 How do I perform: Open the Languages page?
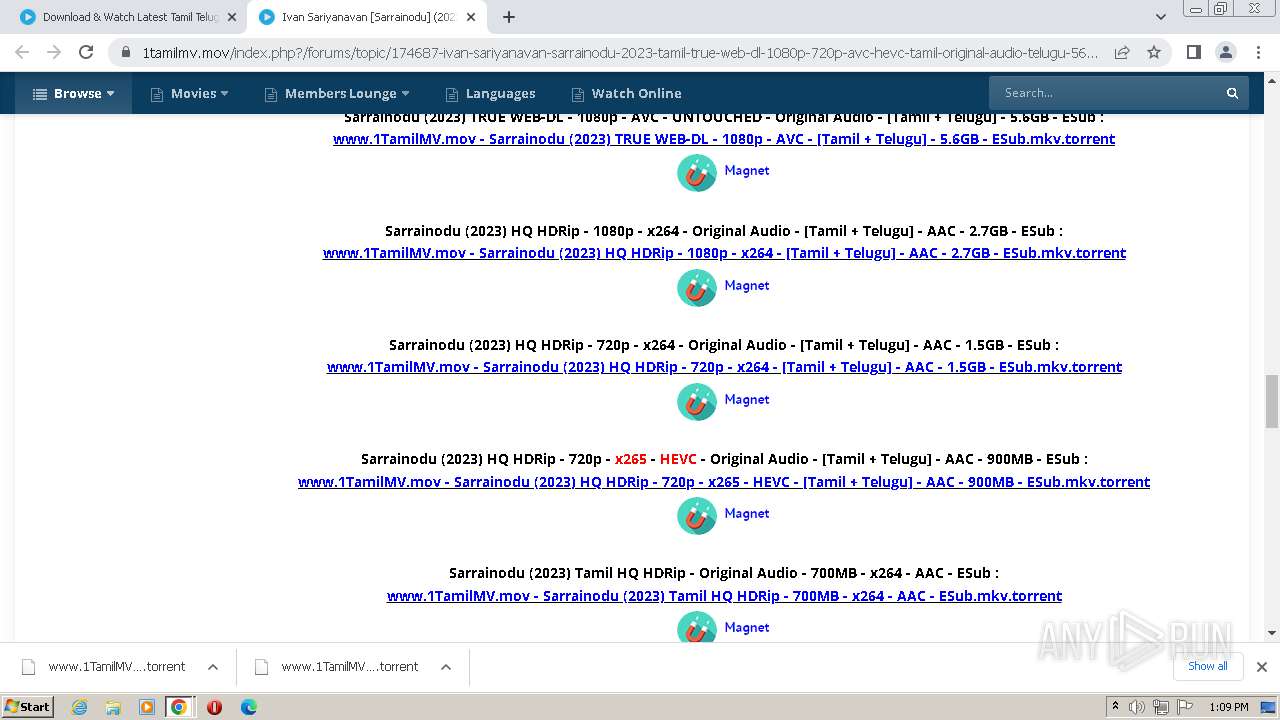[x=490, y=93]
